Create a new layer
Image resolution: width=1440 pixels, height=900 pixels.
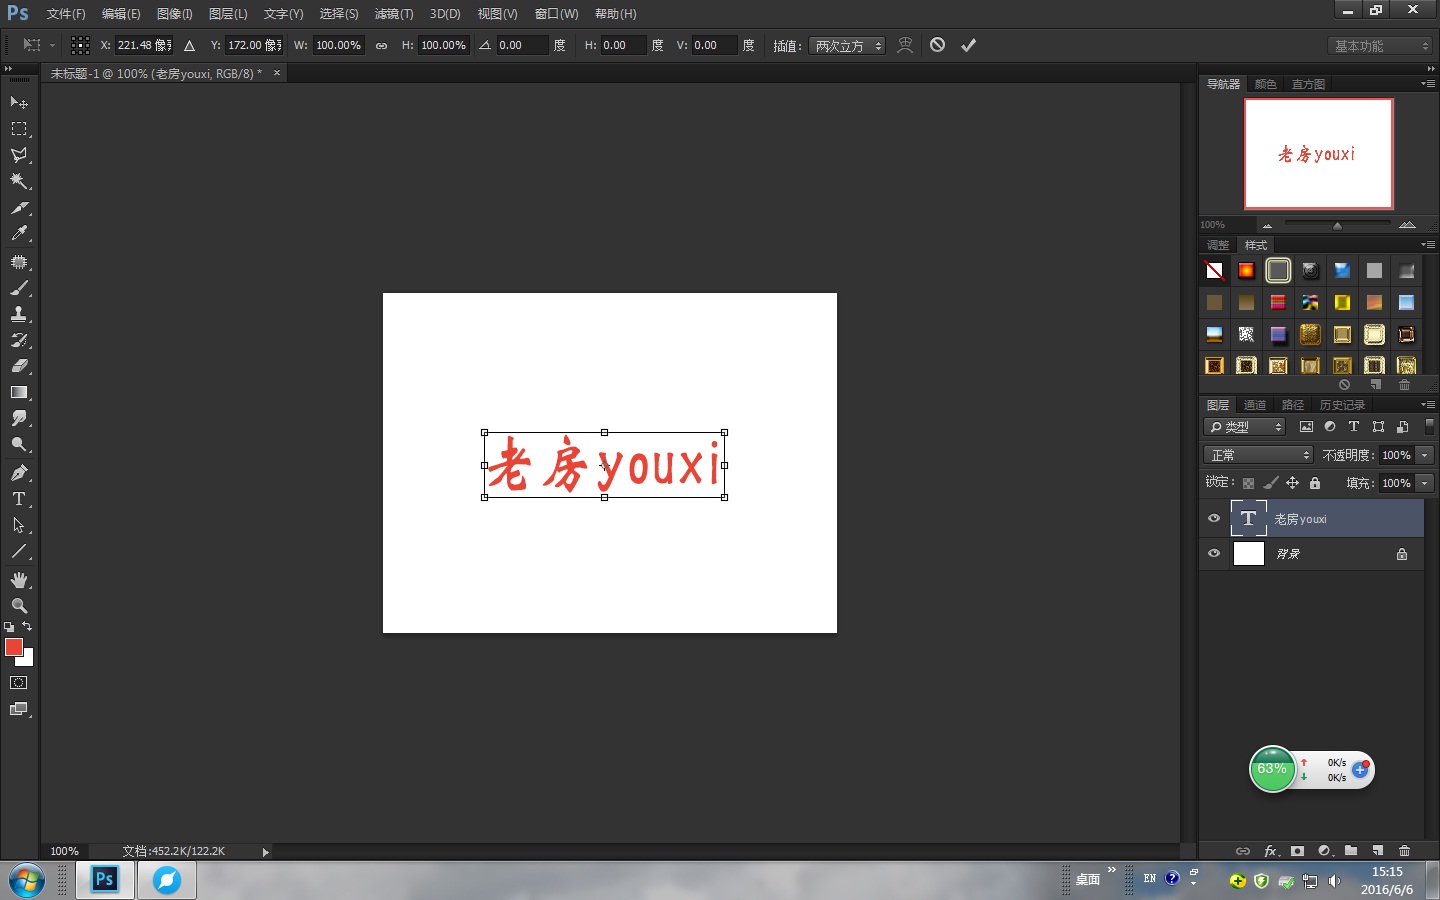pos(1377,851)
